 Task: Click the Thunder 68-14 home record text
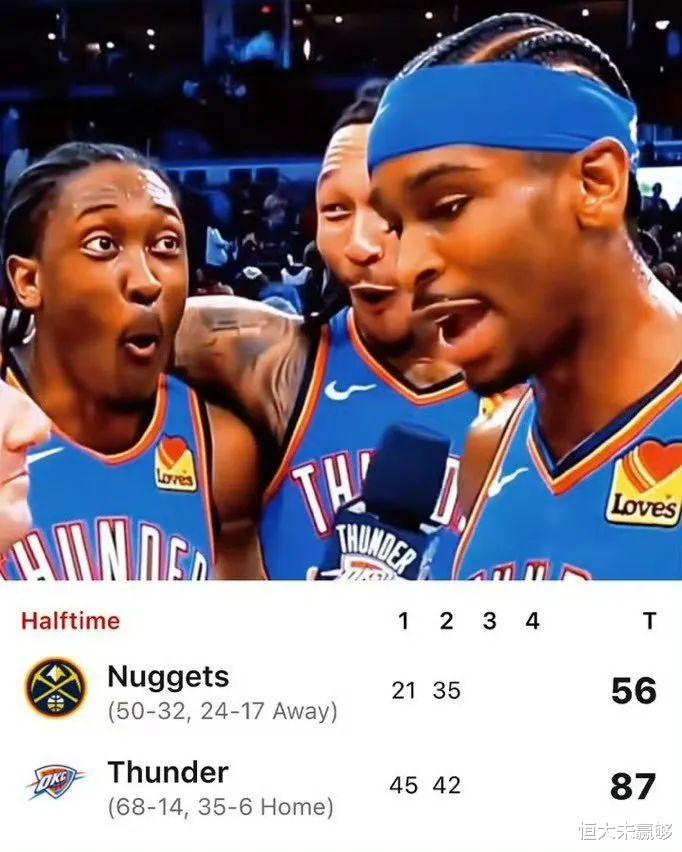coord(221,807)
